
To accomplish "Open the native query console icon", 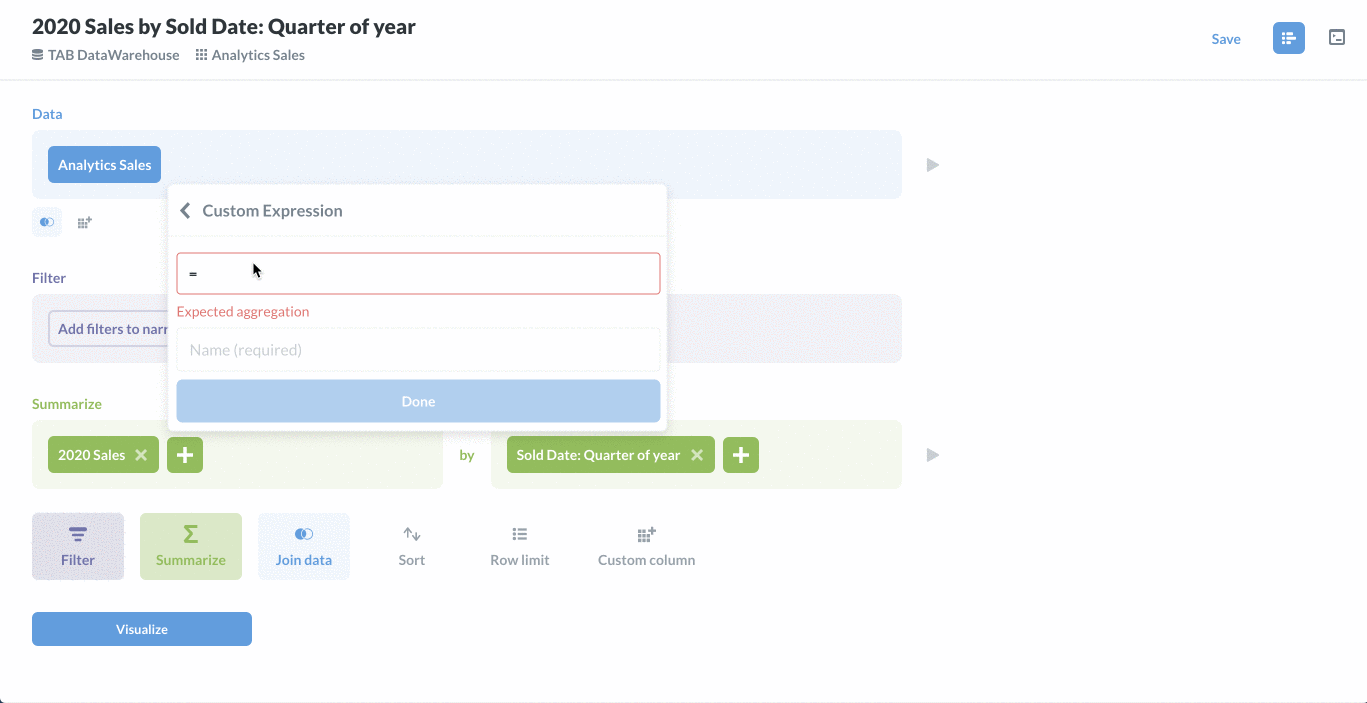I will tap(1337, 38).
